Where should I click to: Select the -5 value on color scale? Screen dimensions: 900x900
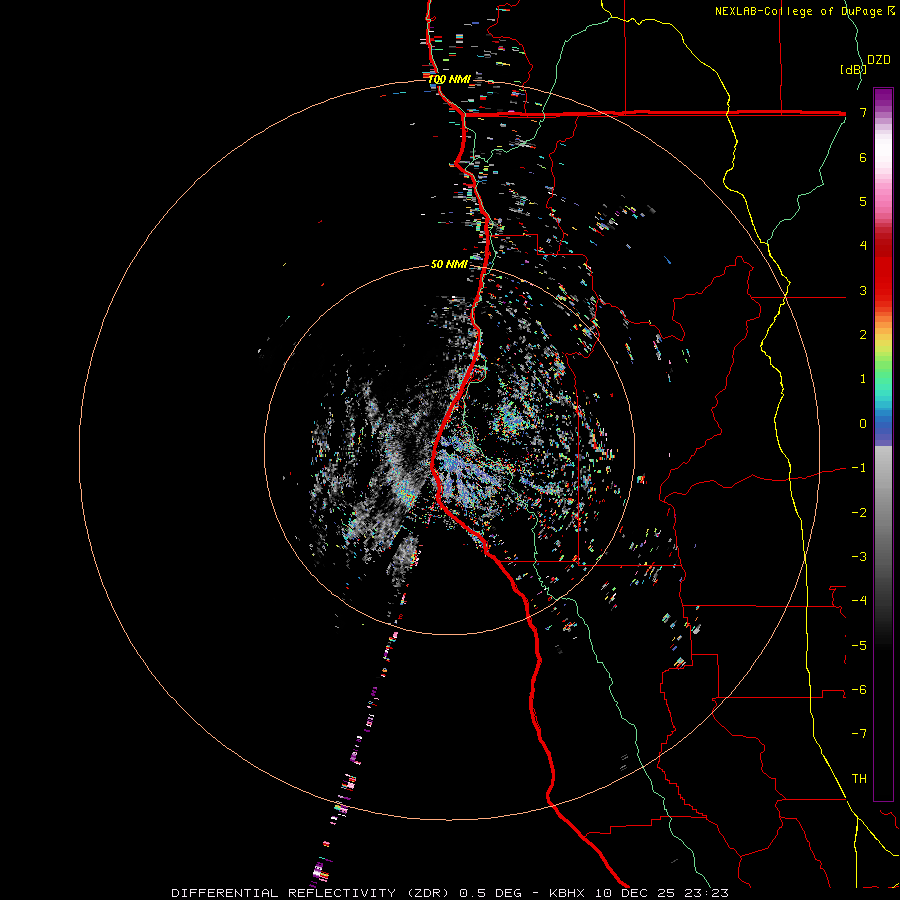pyautogui.click(x=859, y=646)
